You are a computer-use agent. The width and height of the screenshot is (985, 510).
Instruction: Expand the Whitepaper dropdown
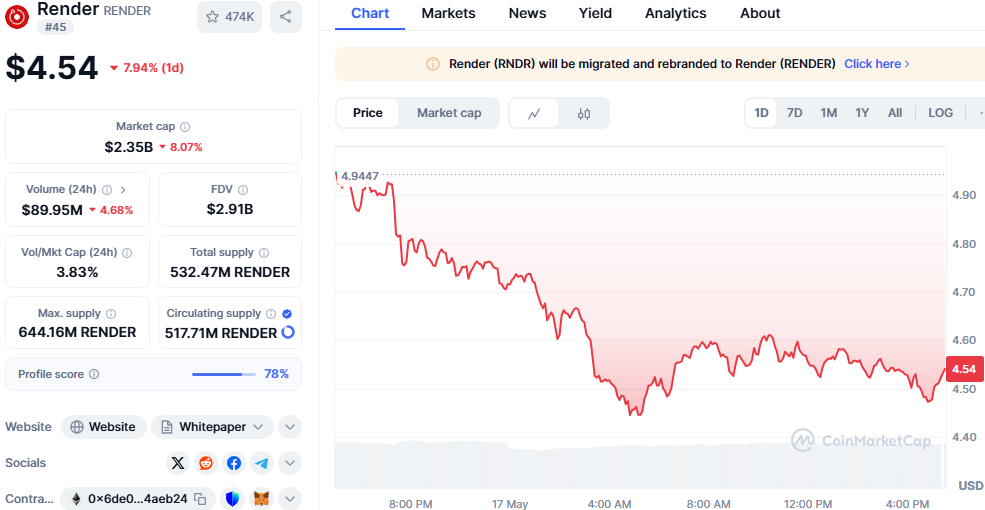212,427
